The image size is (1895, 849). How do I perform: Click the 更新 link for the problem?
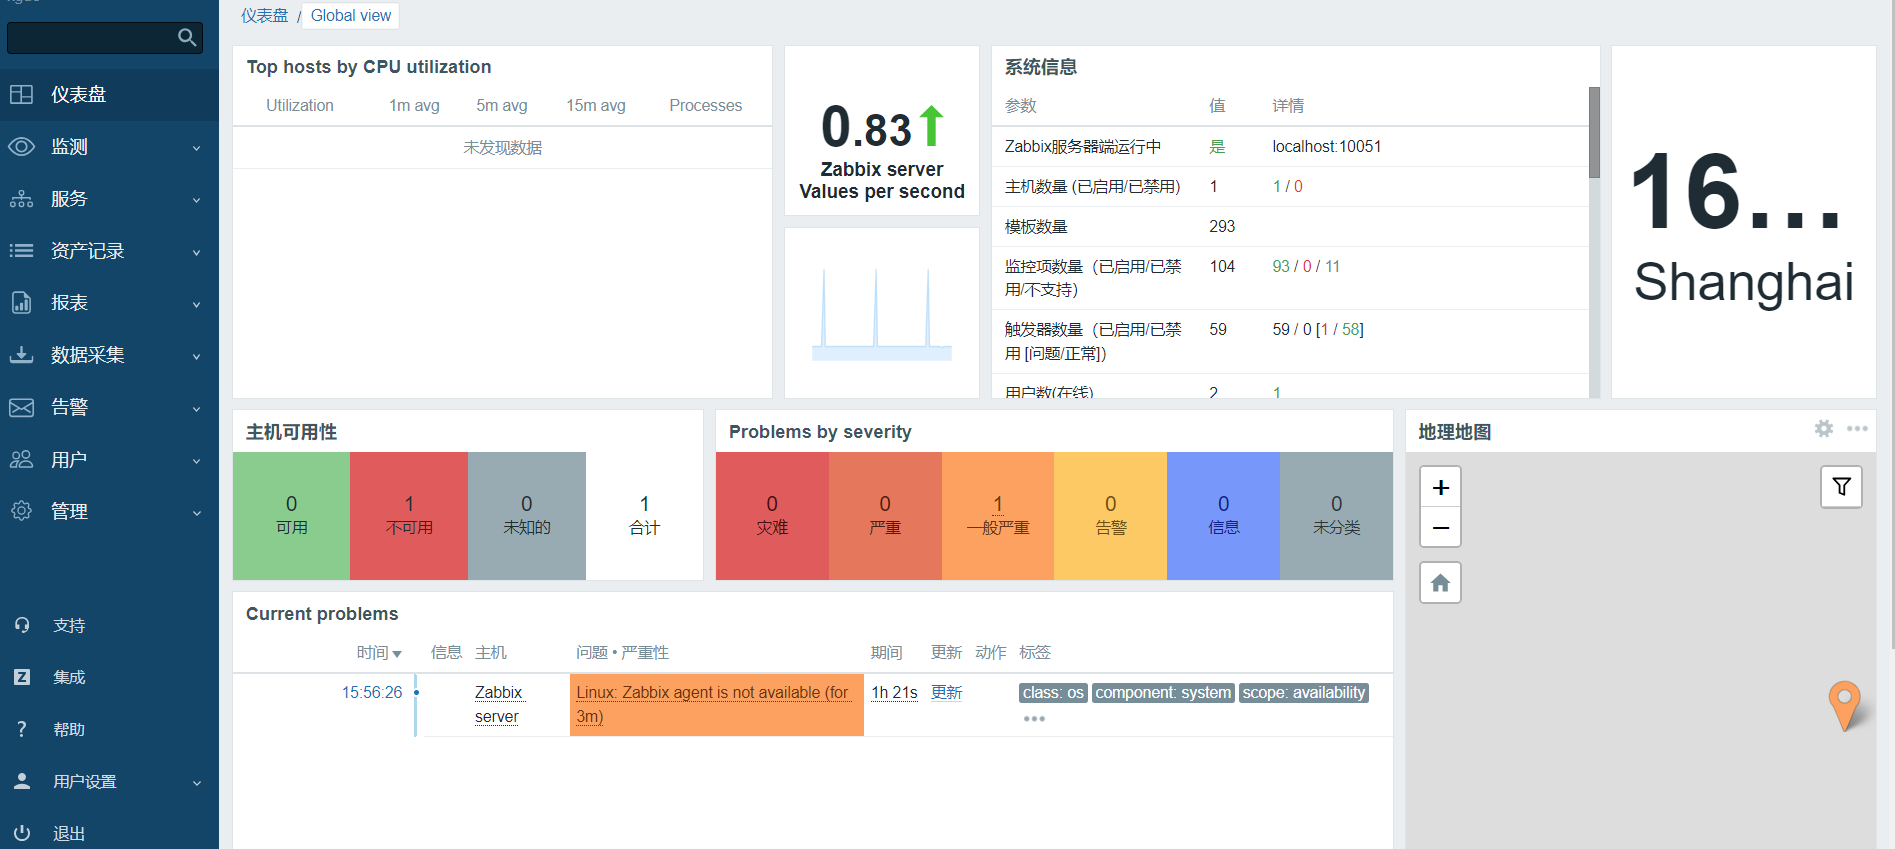point(946,693)
